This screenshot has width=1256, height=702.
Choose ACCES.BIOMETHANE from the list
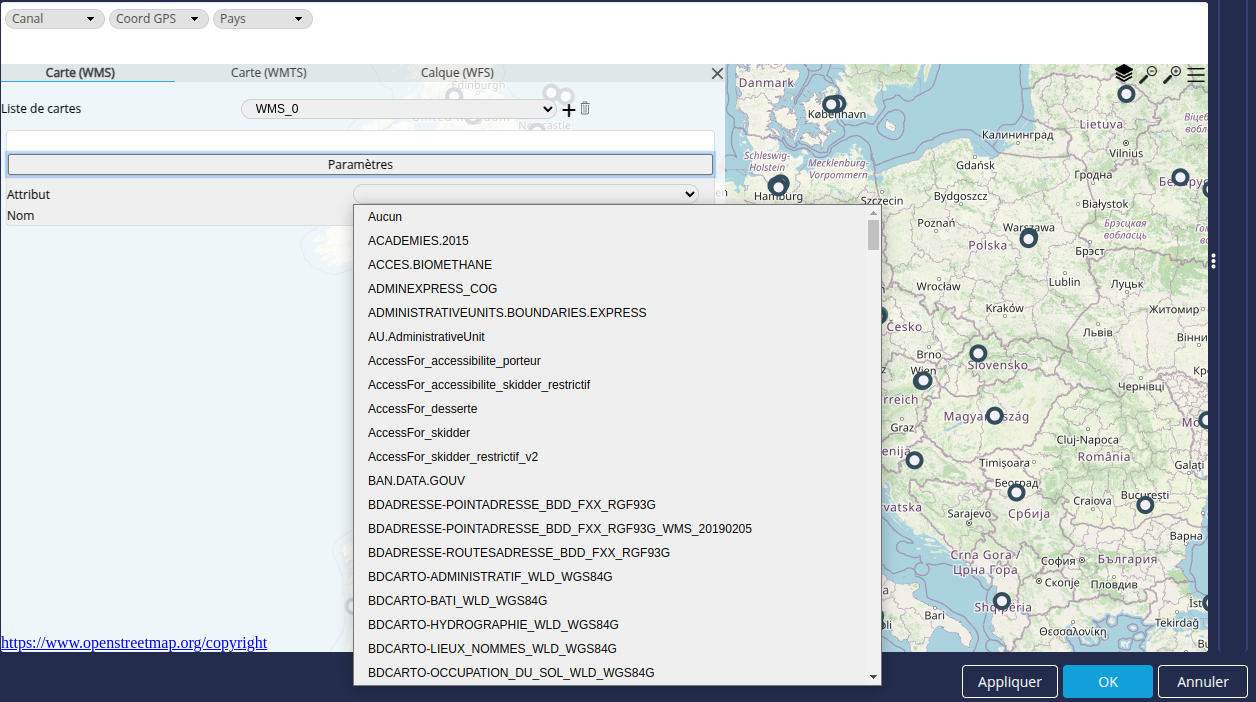pyautogui.click(x=610, y=265)
